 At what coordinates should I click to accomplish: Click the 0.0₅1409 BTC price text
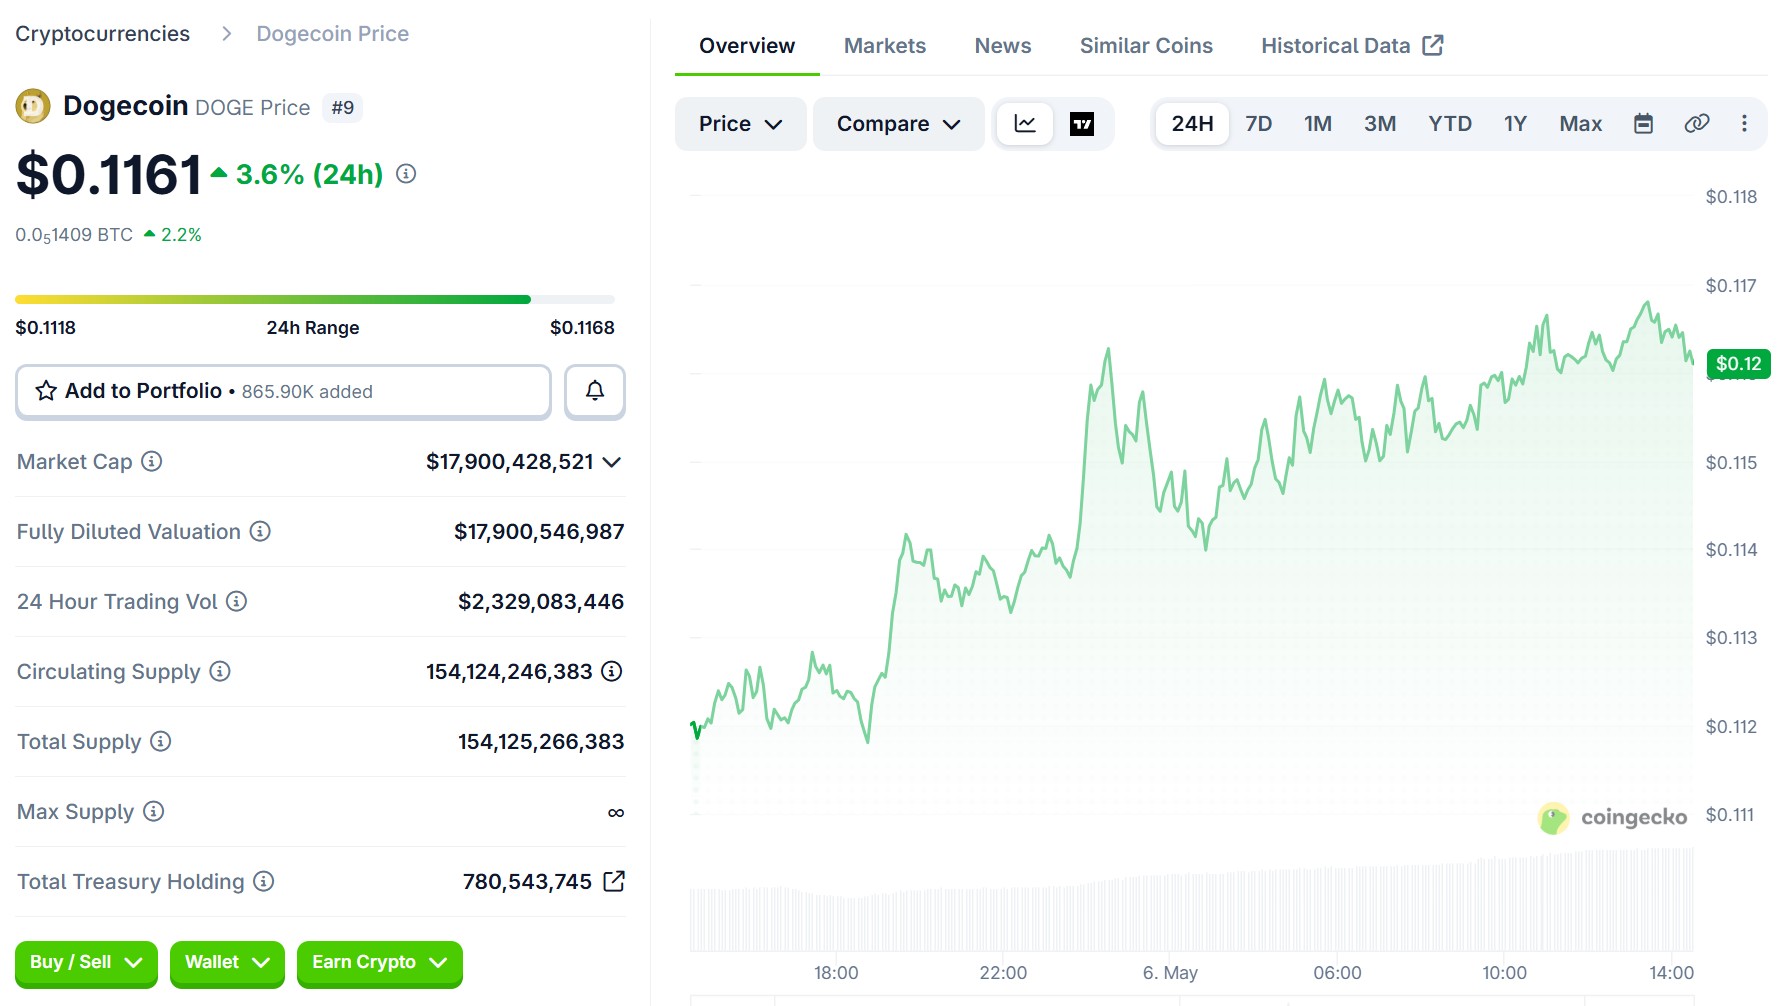coord(74,235)
